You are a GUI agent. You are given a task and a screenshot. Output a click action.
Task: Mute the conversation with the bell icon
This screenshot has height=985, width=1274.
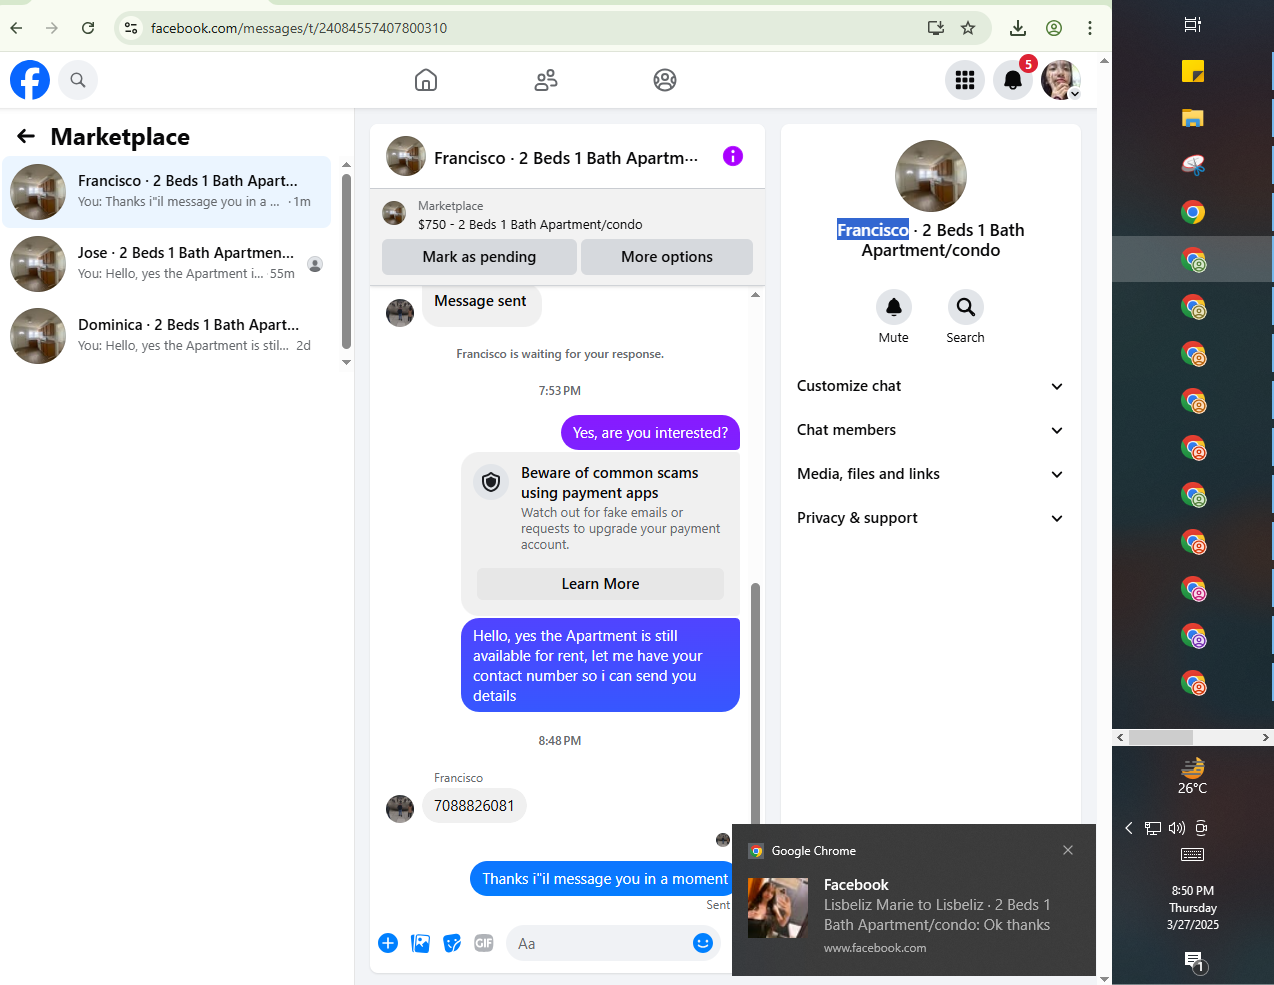coord(894,307)
